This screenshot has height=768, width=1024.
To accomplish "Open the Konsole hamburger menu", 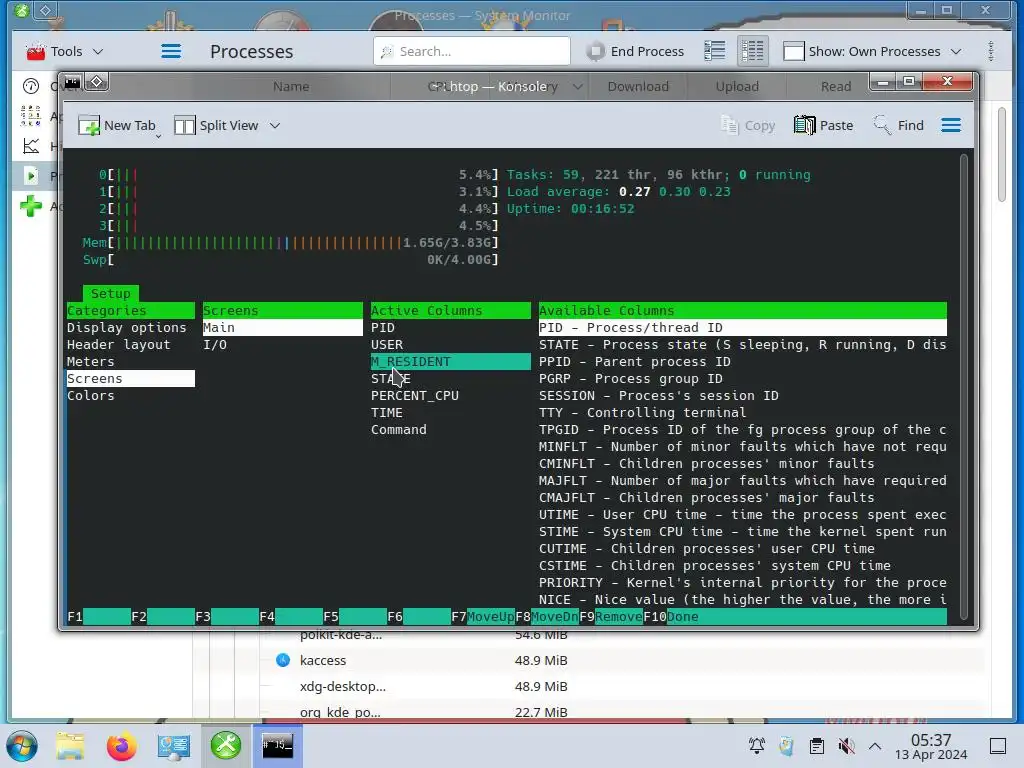I will coord(951,125).
